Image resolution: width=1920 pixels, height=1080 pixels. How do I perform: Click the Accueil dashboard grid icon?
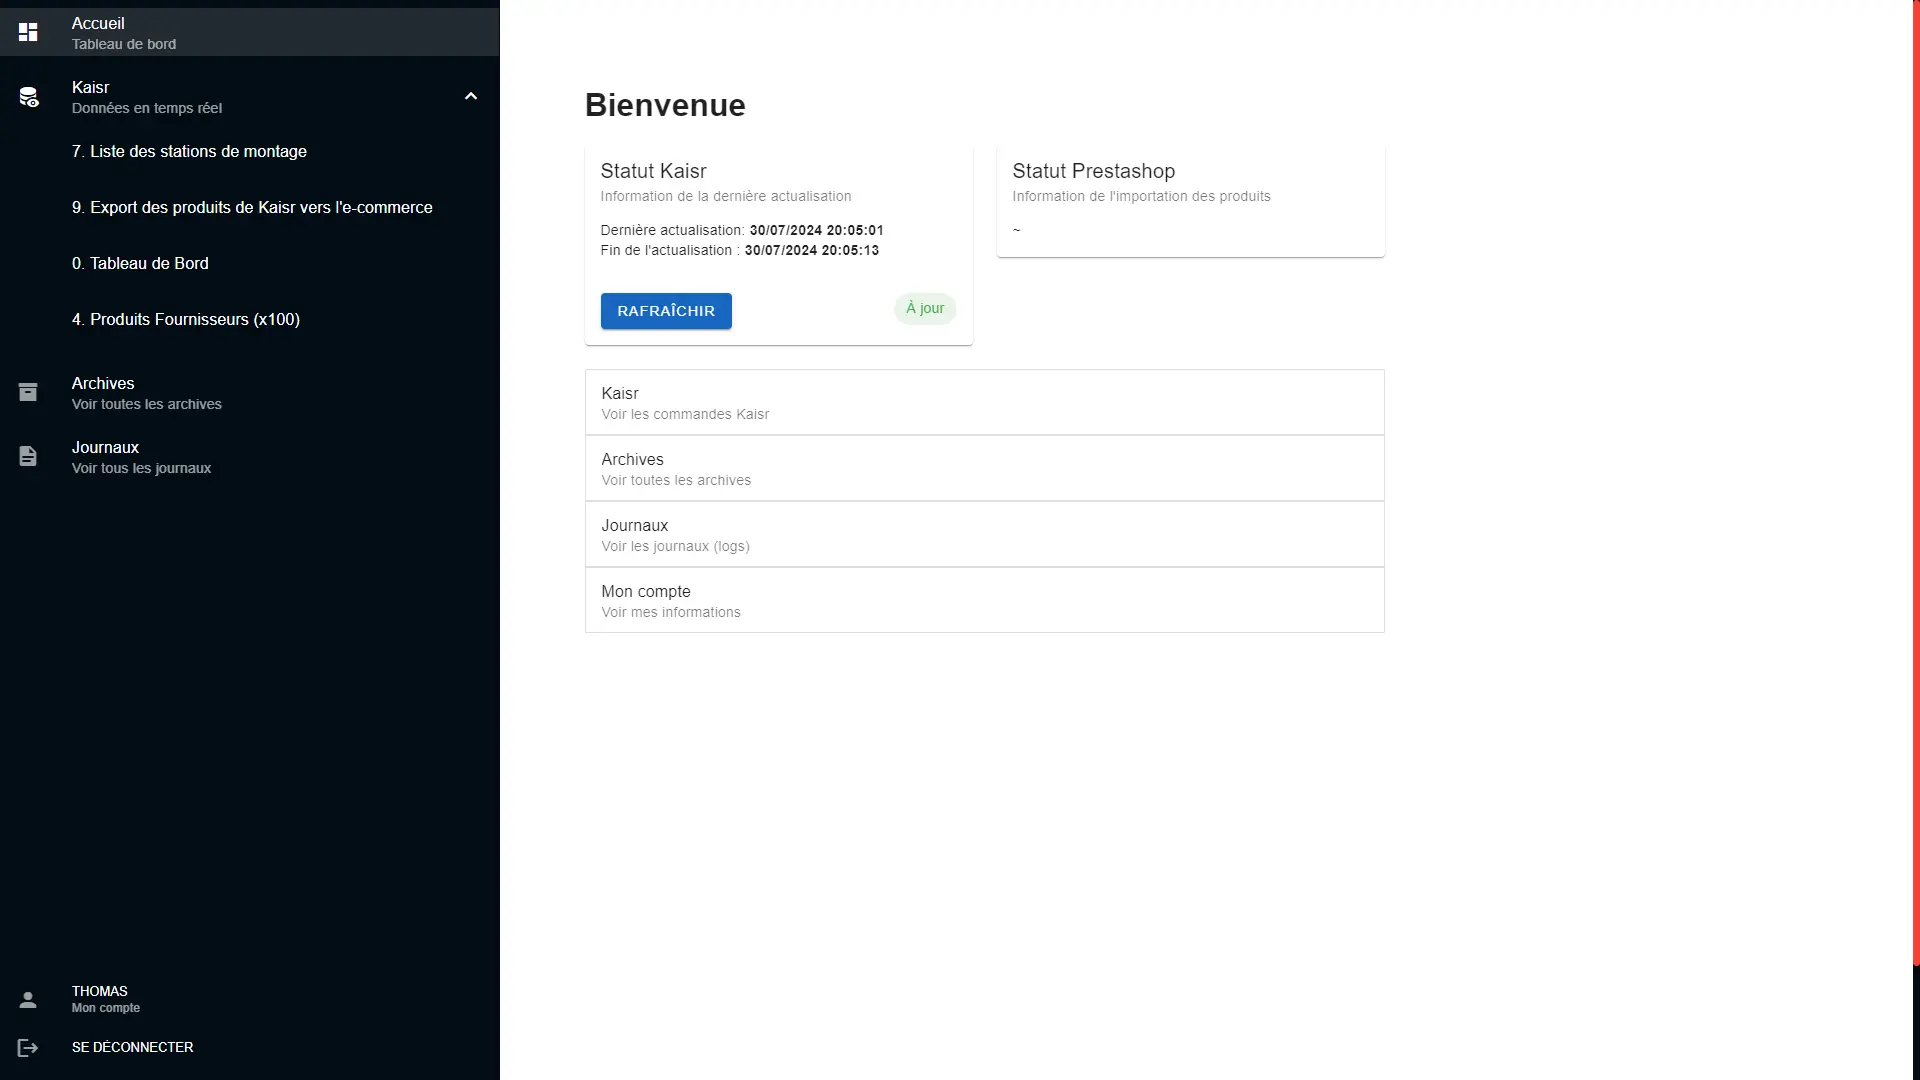click(x=28, y=32)
